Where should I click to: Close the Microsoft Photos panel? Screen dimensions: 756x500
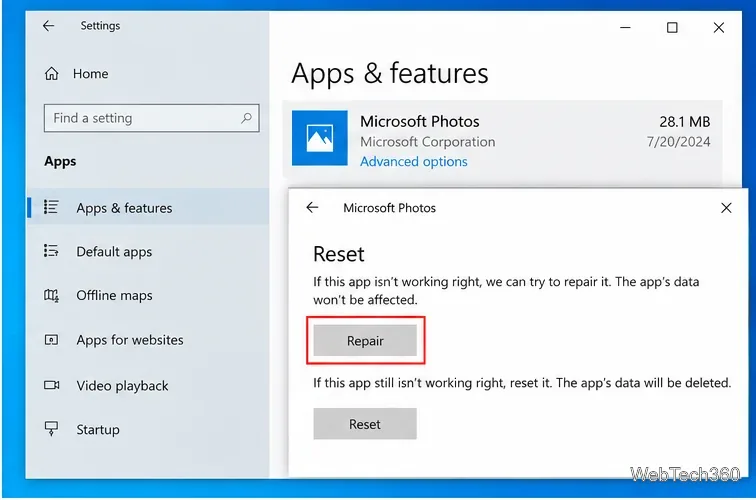point(726,208)
